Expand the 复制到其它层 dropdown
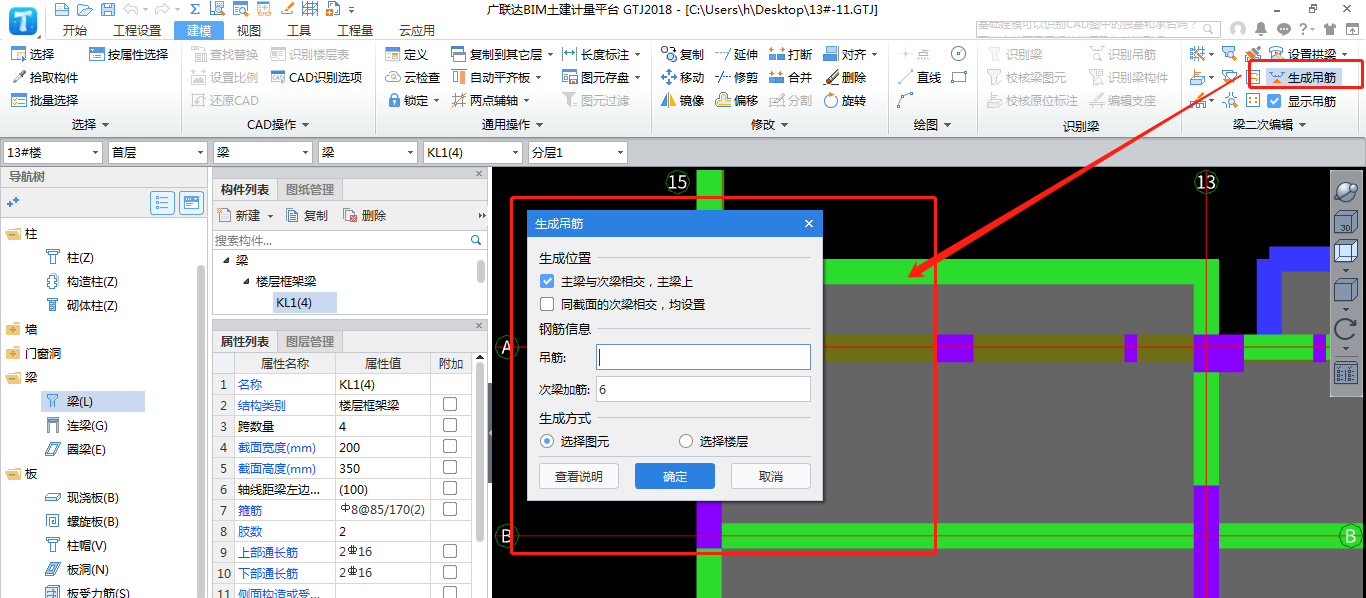Viewport: 1366px width, 598px height. (x=549, y=54)
